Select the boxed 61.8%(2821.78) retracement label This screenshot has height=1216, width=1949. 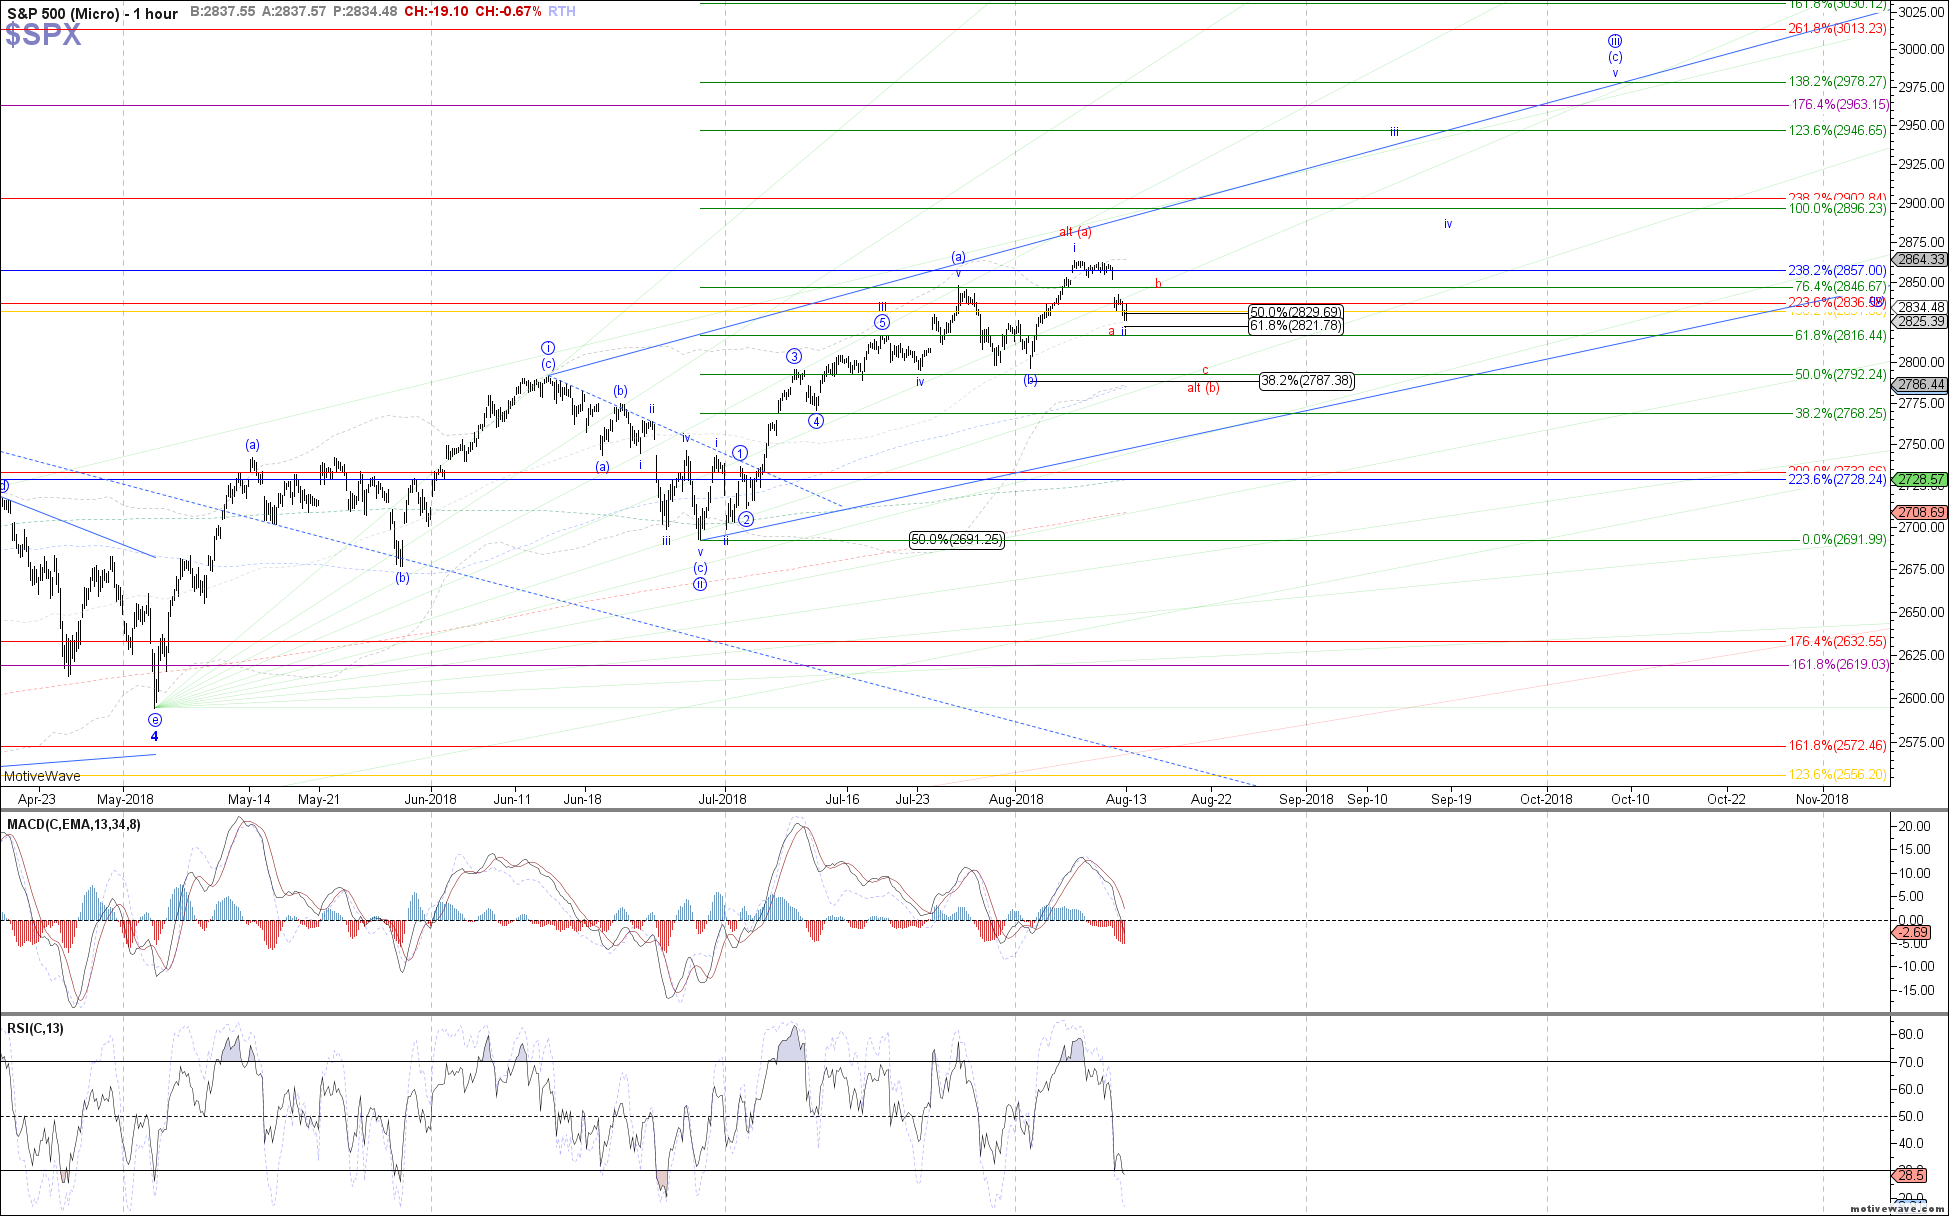click(1296, 326)
